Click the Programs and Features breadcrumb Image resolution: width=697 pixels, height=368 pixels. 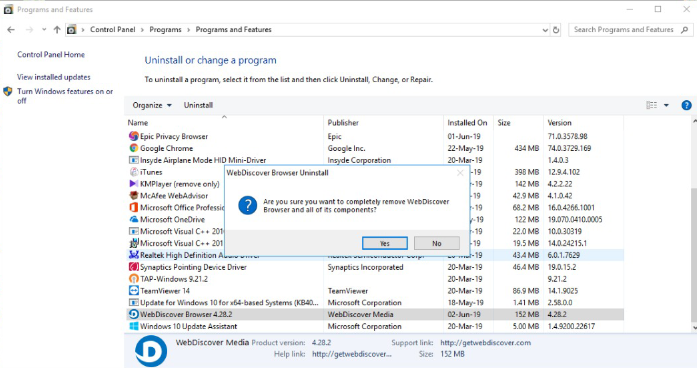(233, 30)
